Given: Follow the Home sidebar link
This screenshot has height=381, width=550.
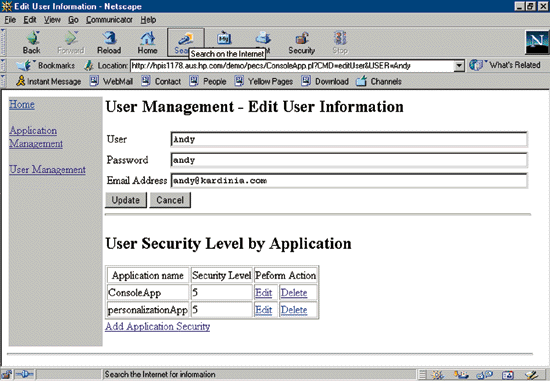Looking at the screenshot, I should (22, 104).
